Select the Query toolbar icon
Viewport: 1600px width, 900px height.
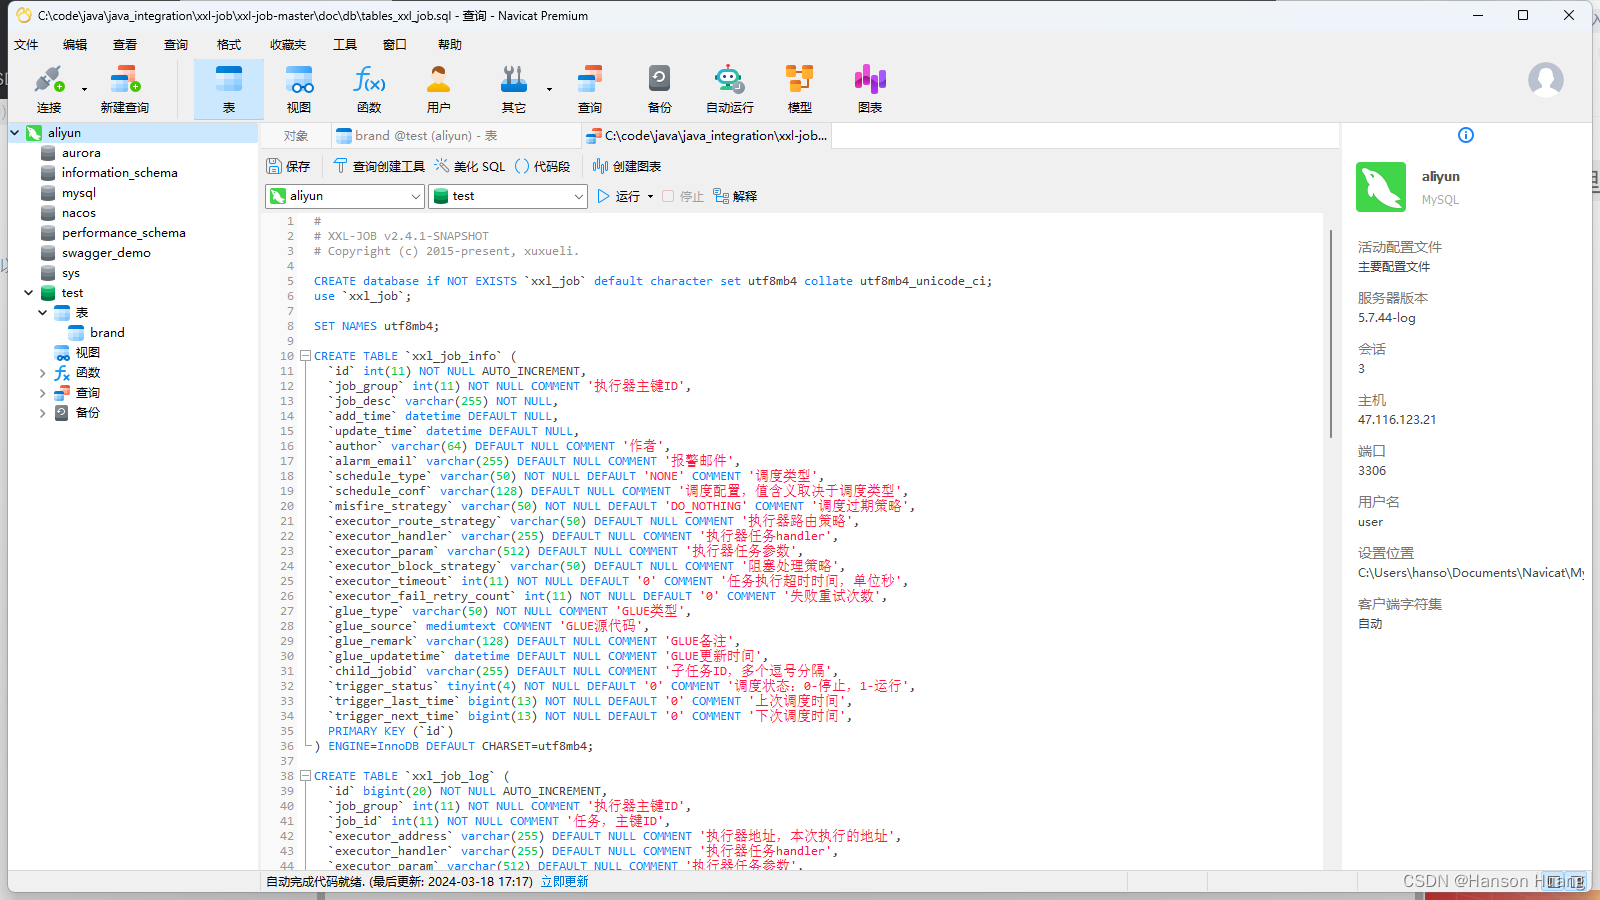click(590, 89)
